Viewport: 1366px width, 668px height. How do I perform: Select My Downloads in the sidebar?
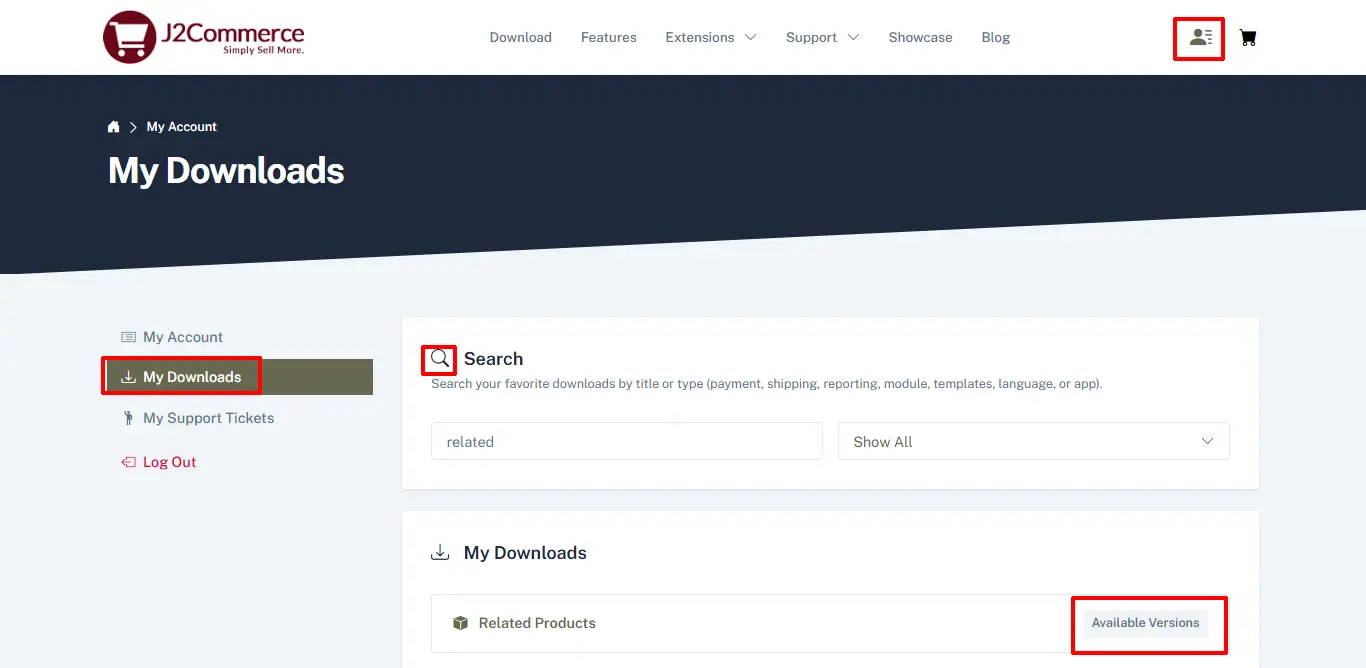tap(238, 377)
